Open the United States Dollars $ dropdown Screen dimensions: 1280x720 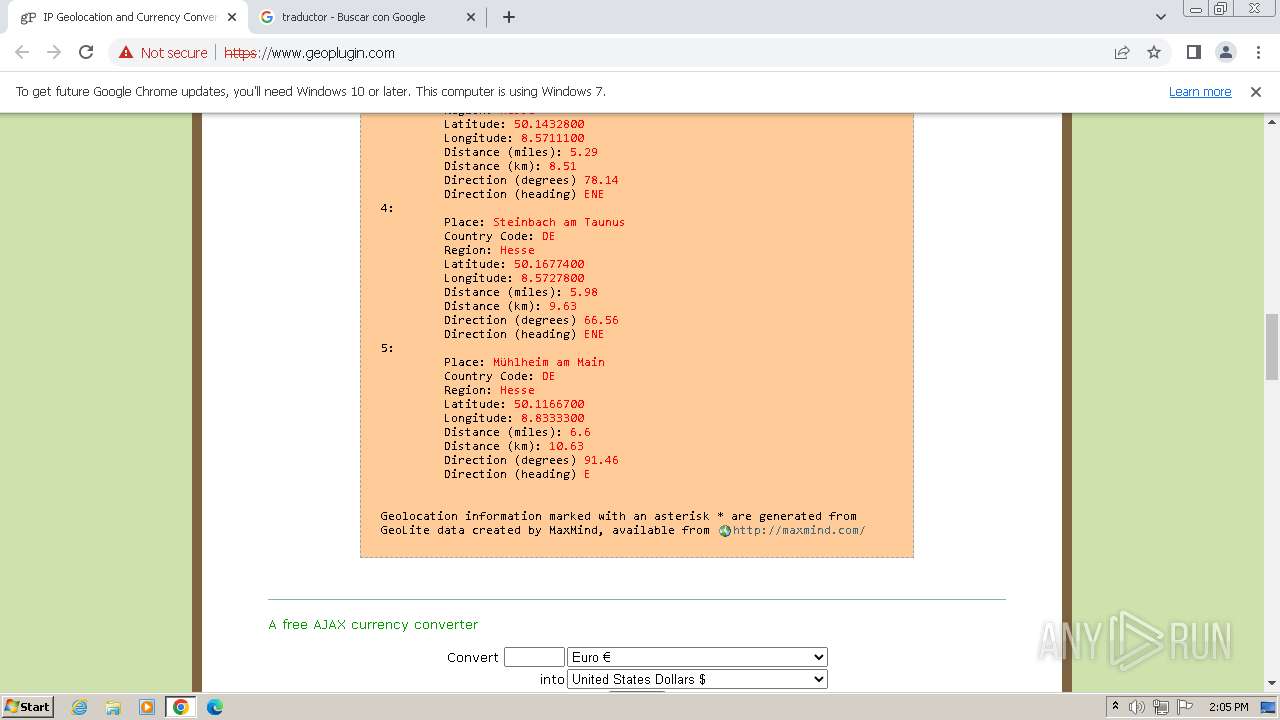697,679
